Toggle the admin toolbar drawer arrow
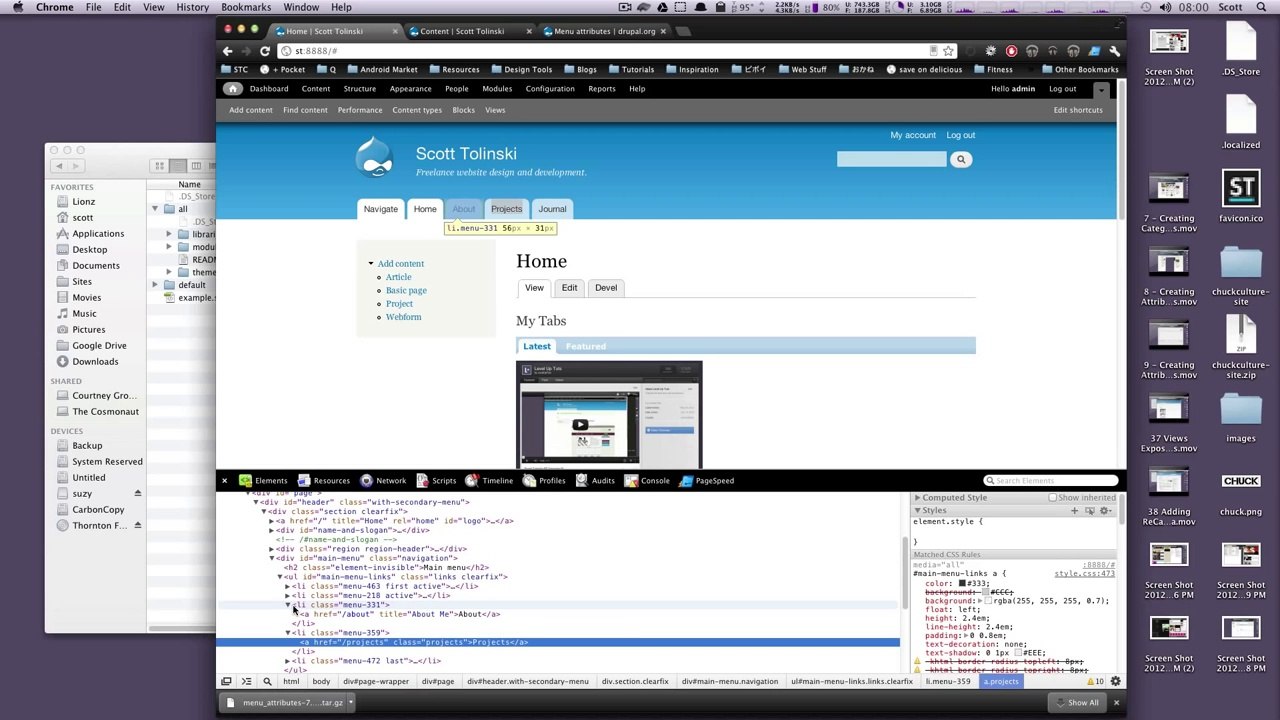Image resolution: width=1280 pixels, height=720 pixels. [1101, 90]
